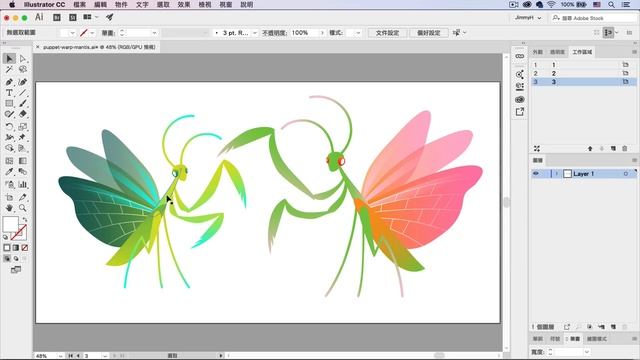Open the zoom level 48% dropdown

(x=60, y=356)
